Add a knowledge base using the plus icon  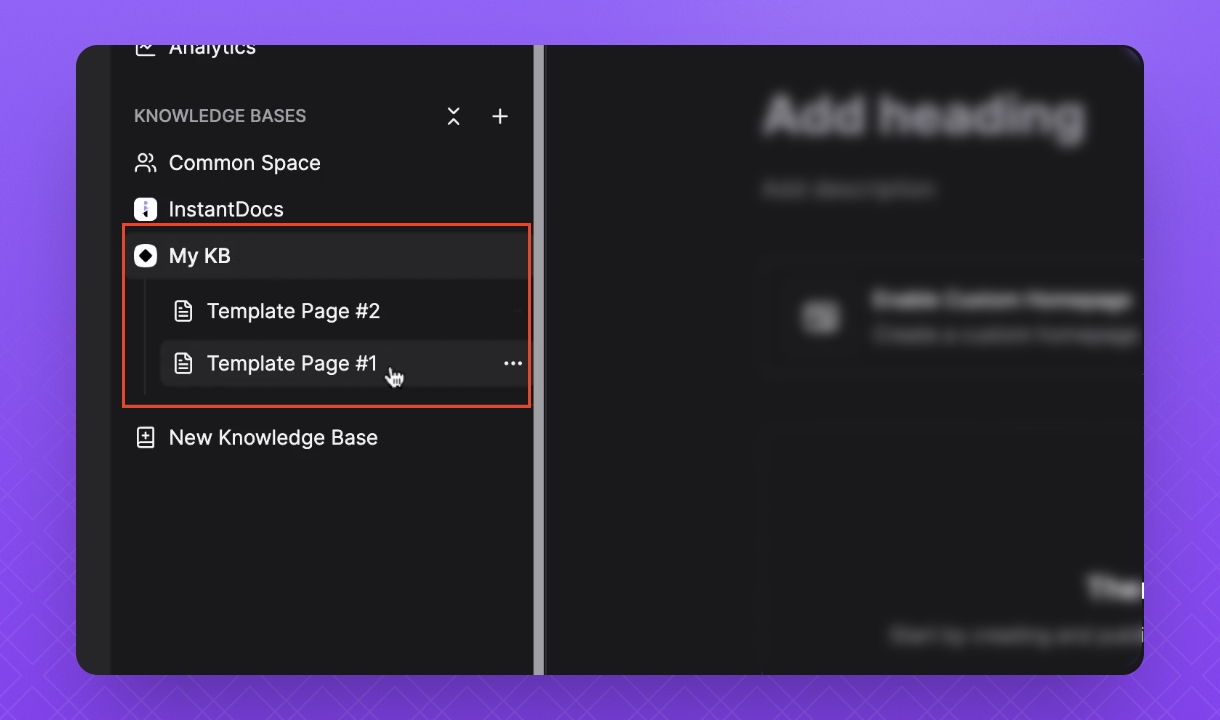pos(500,116)
